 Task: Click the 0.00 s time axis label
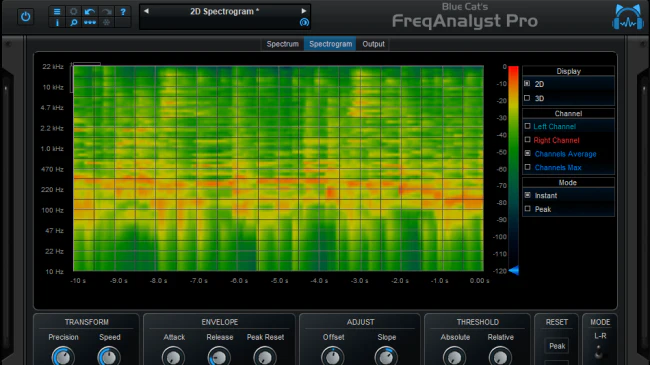click(480, 281)
